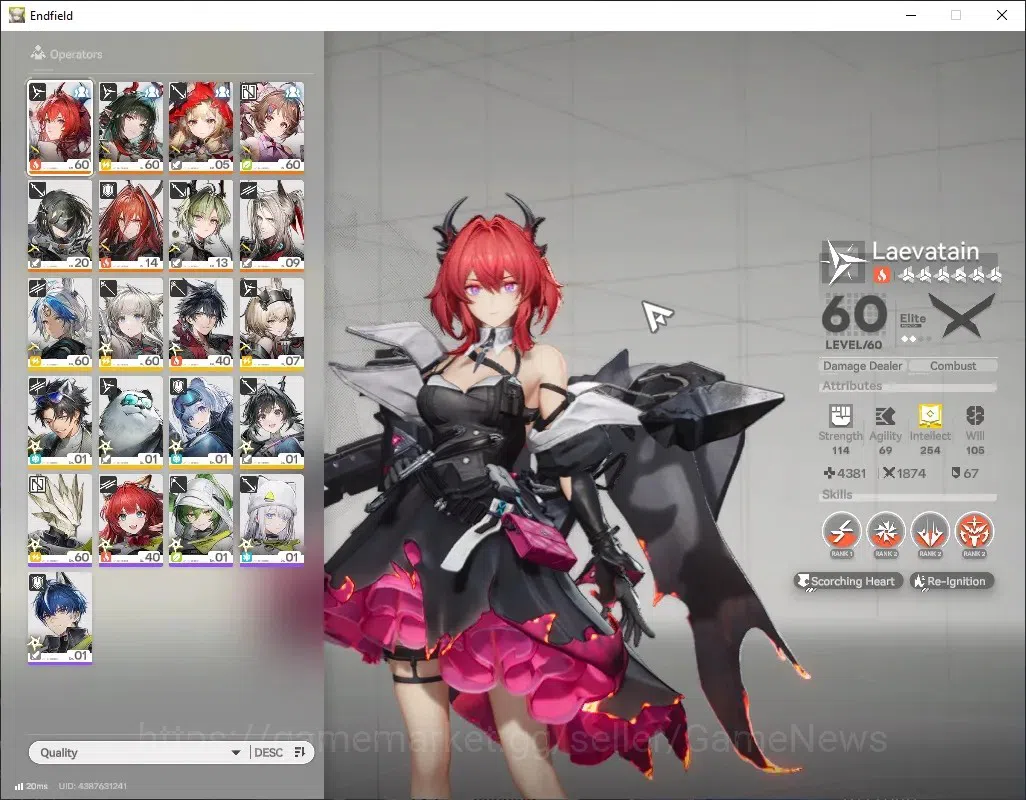Select the red-haired cat-eared operator level 40

[131, 520]
